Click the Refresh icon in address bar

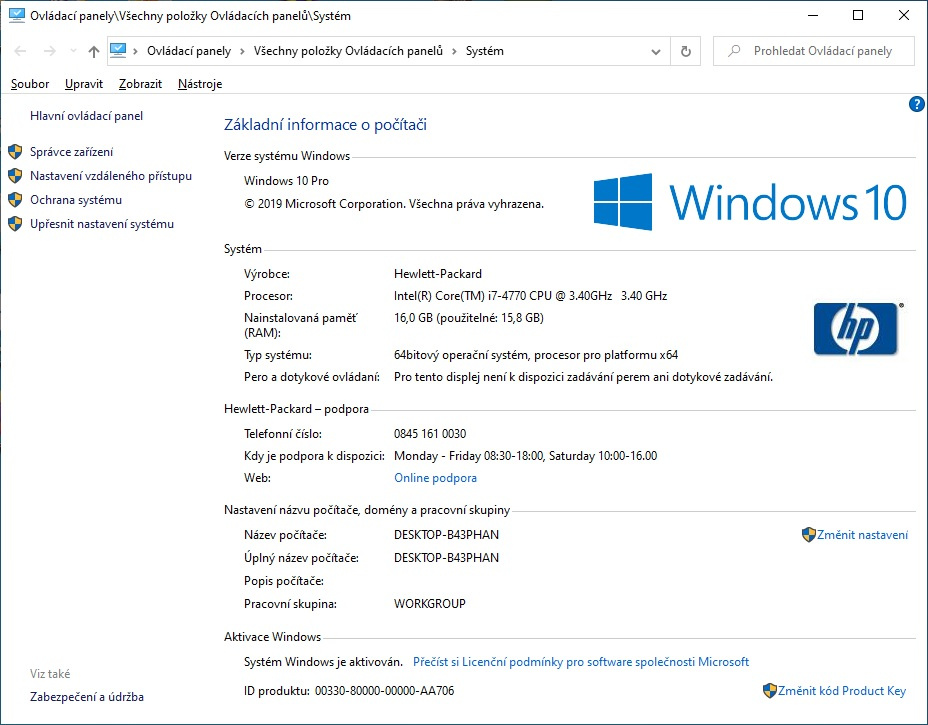coord(685,51)
